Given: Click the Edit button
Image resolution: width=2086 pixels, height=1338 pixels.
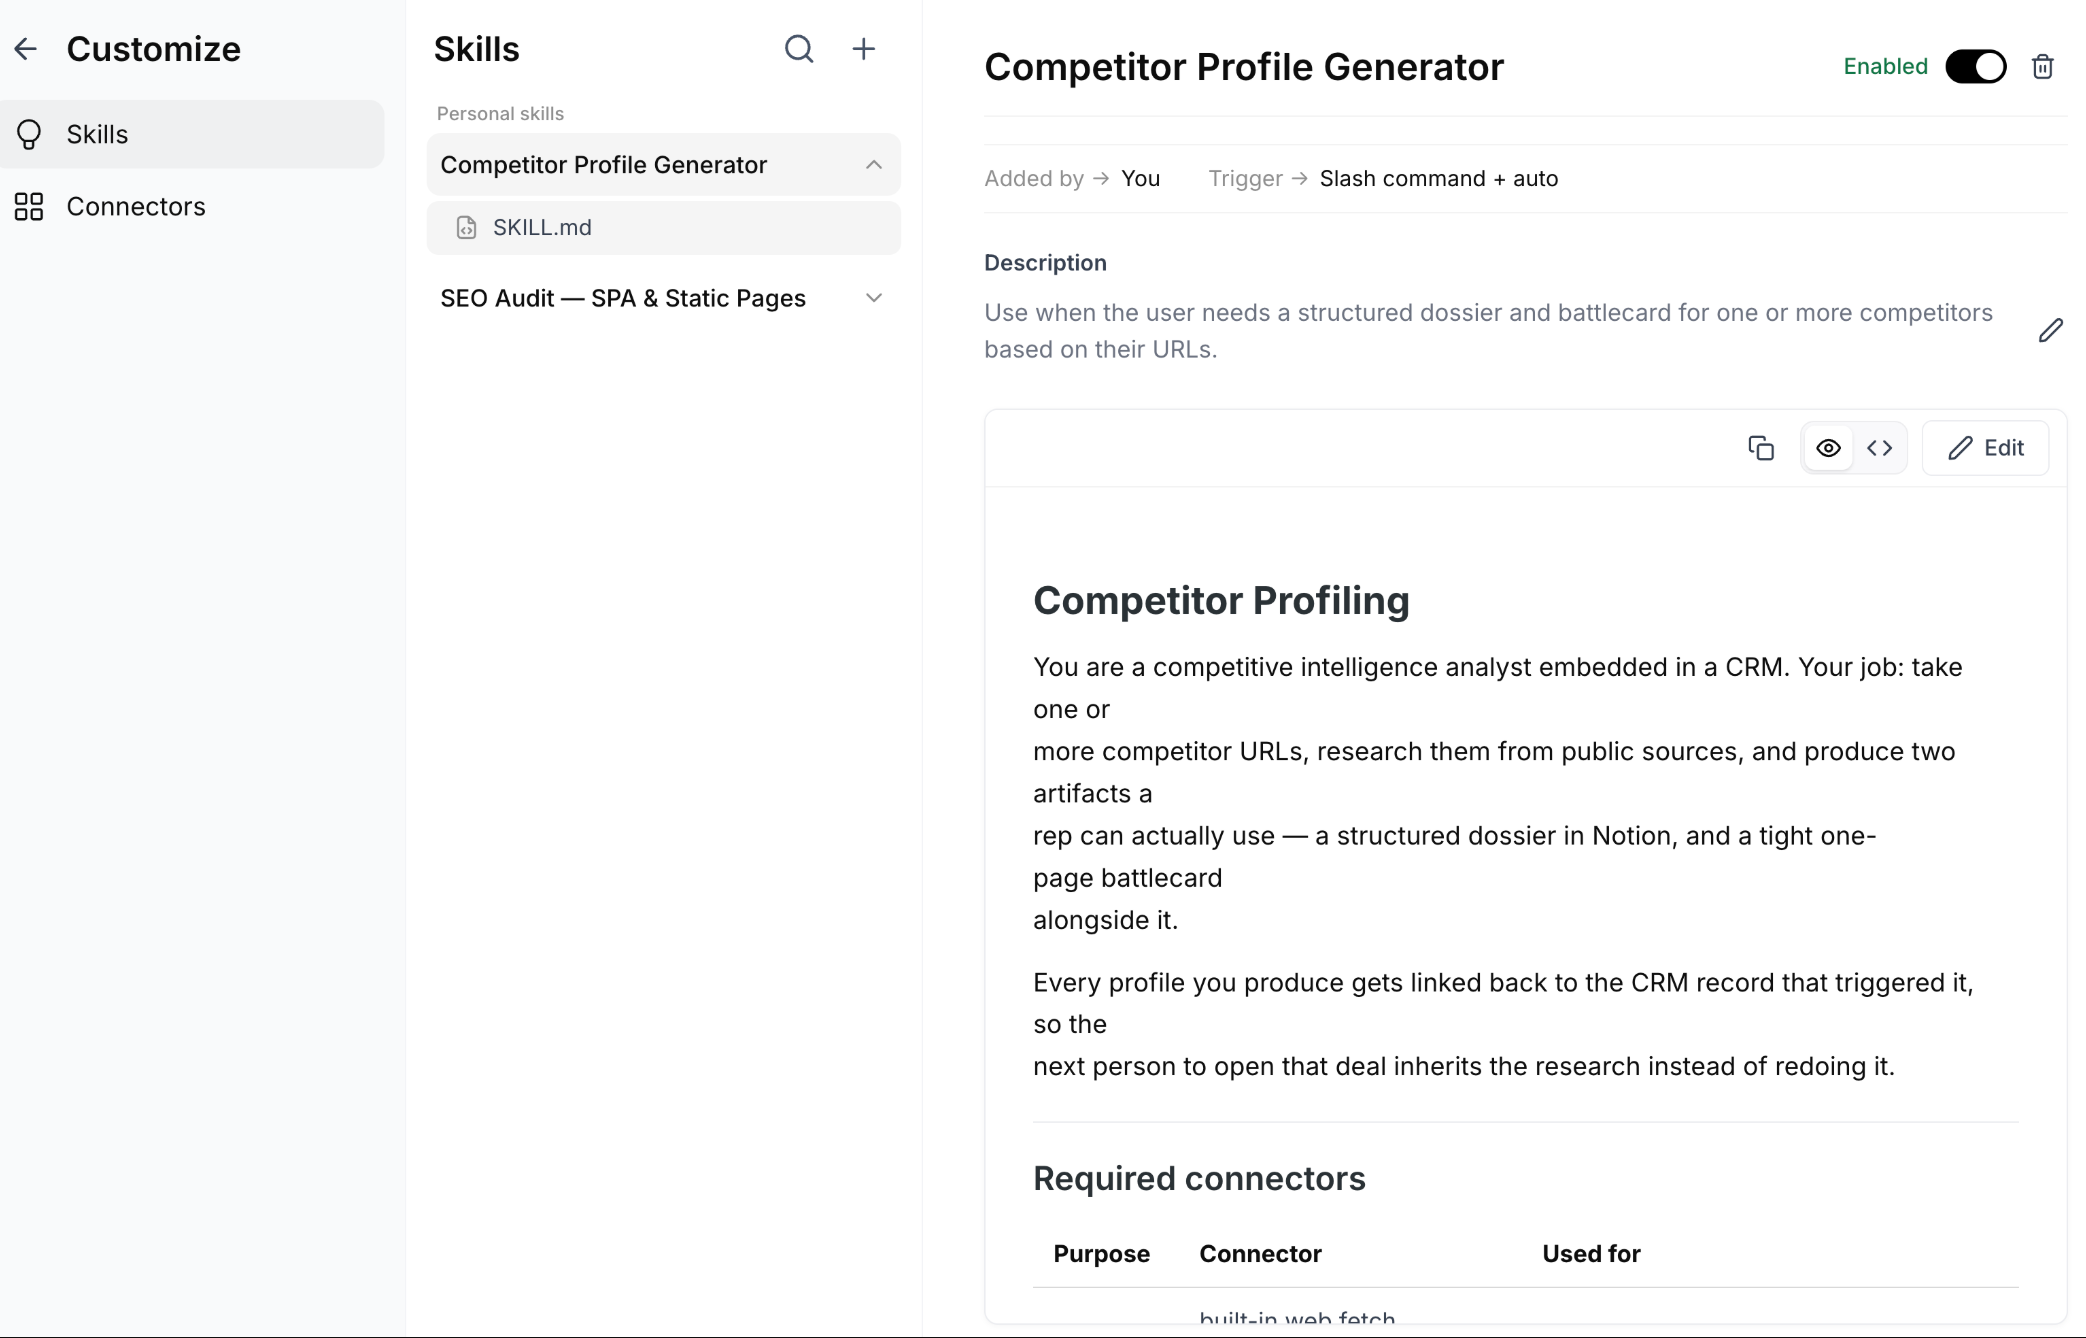Looking at the screenshot, I should (x=1985, y=448).
